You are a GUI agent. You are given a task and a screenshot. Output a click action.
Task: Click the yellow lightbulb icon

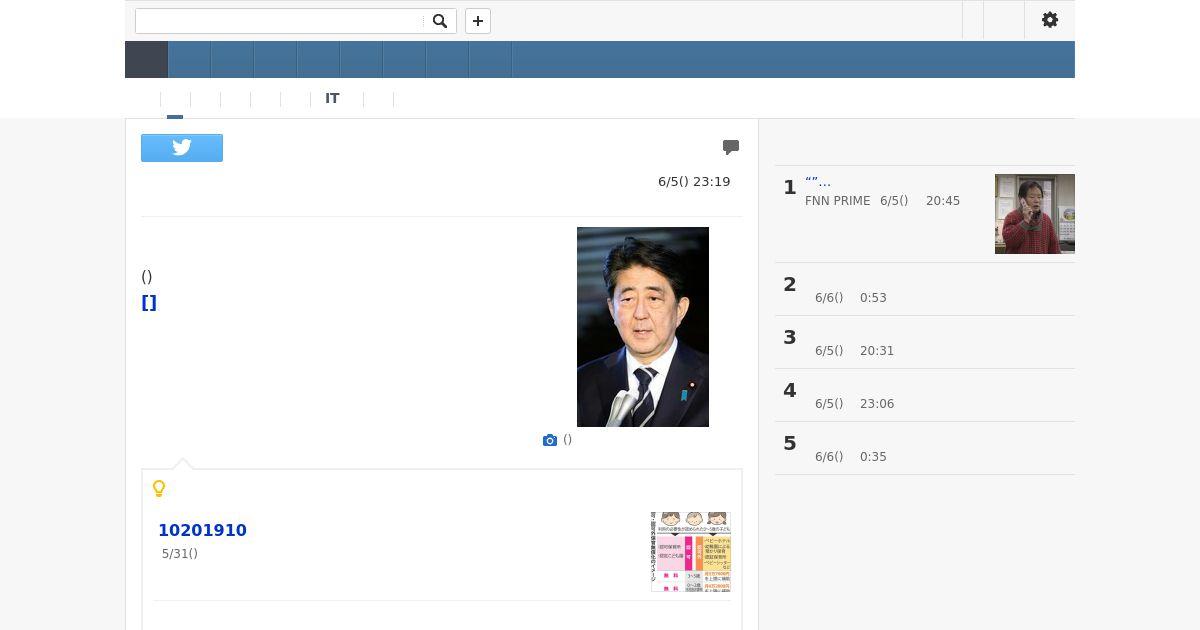click(x=159, y=489)
